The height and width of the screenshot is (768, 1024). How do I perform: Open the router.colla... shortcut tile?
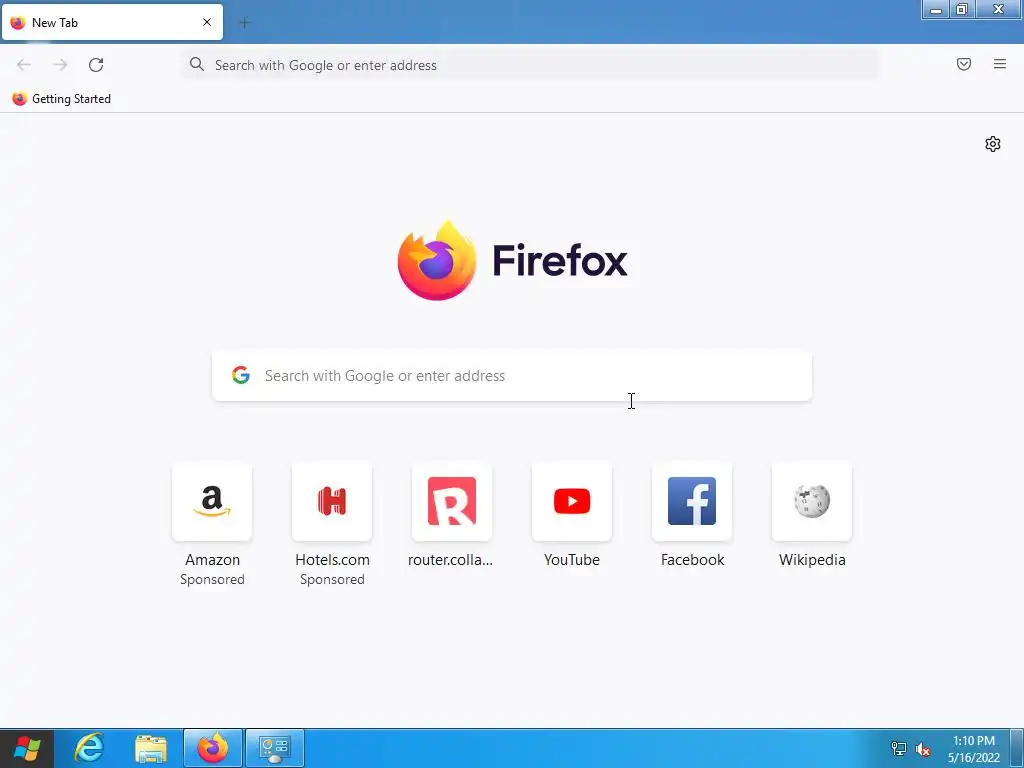452,501
